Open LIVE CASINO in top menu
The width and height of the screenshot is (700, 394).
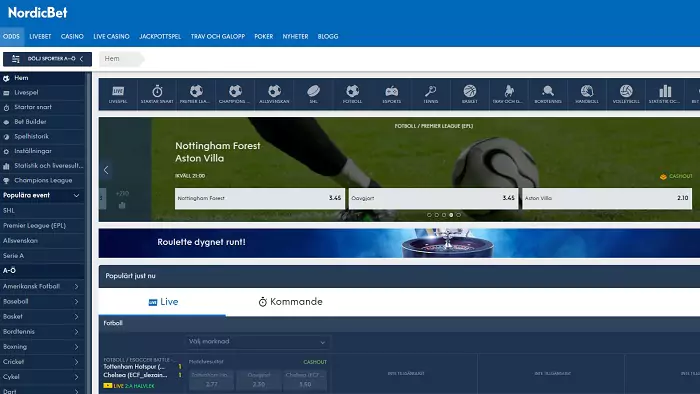point(112,37)
